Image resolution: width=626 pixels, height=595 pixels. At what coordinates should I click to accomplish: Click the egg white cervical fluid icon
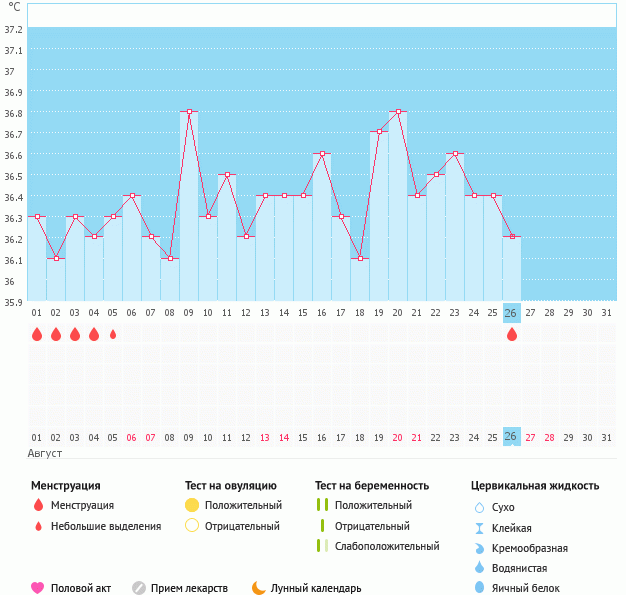480,588
